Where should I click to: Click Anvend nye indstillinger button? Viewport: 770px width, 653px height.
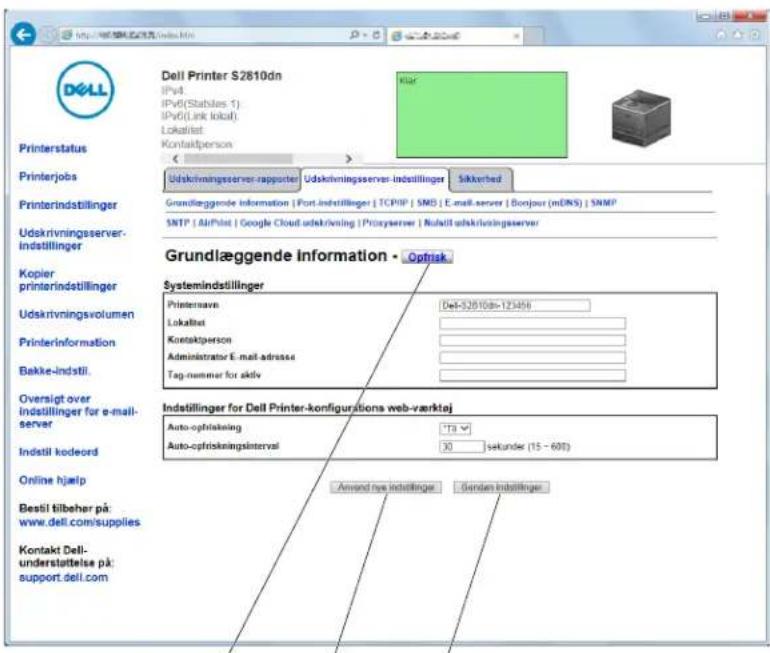click(386, 487)
